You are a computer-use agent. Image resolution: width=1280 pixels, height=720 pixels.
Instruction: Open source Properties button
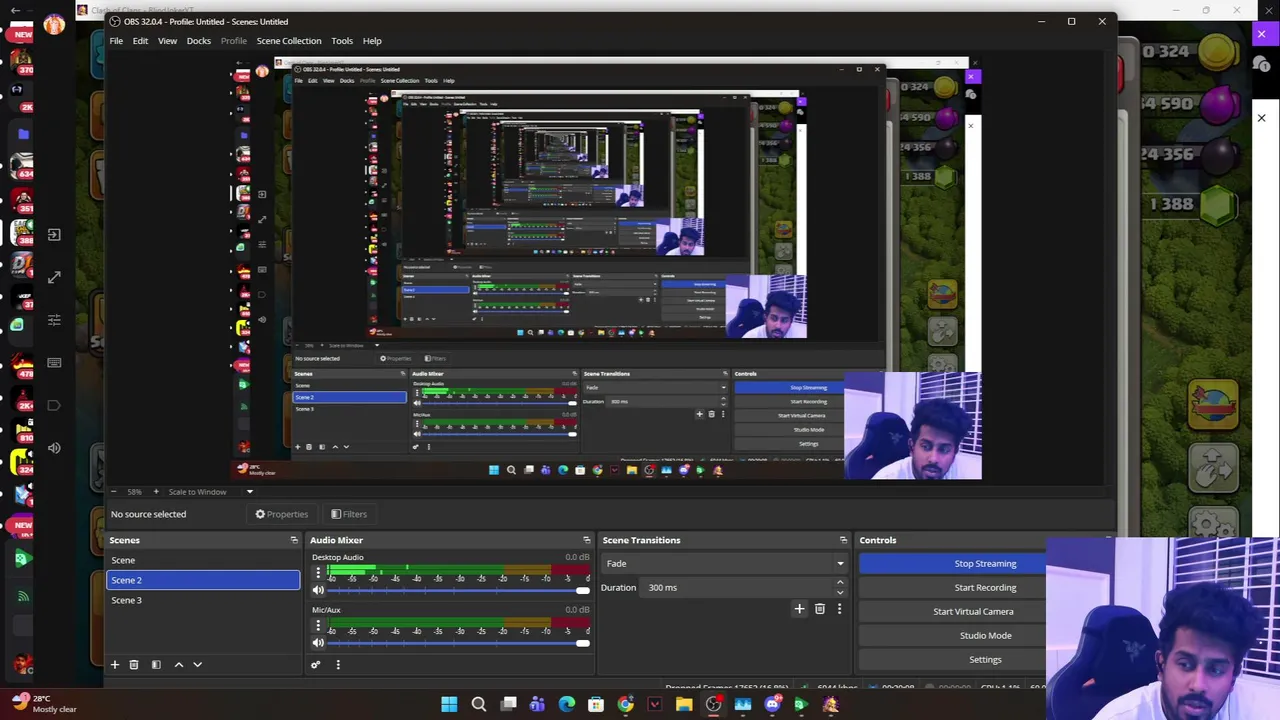click(x=281, y=514)
